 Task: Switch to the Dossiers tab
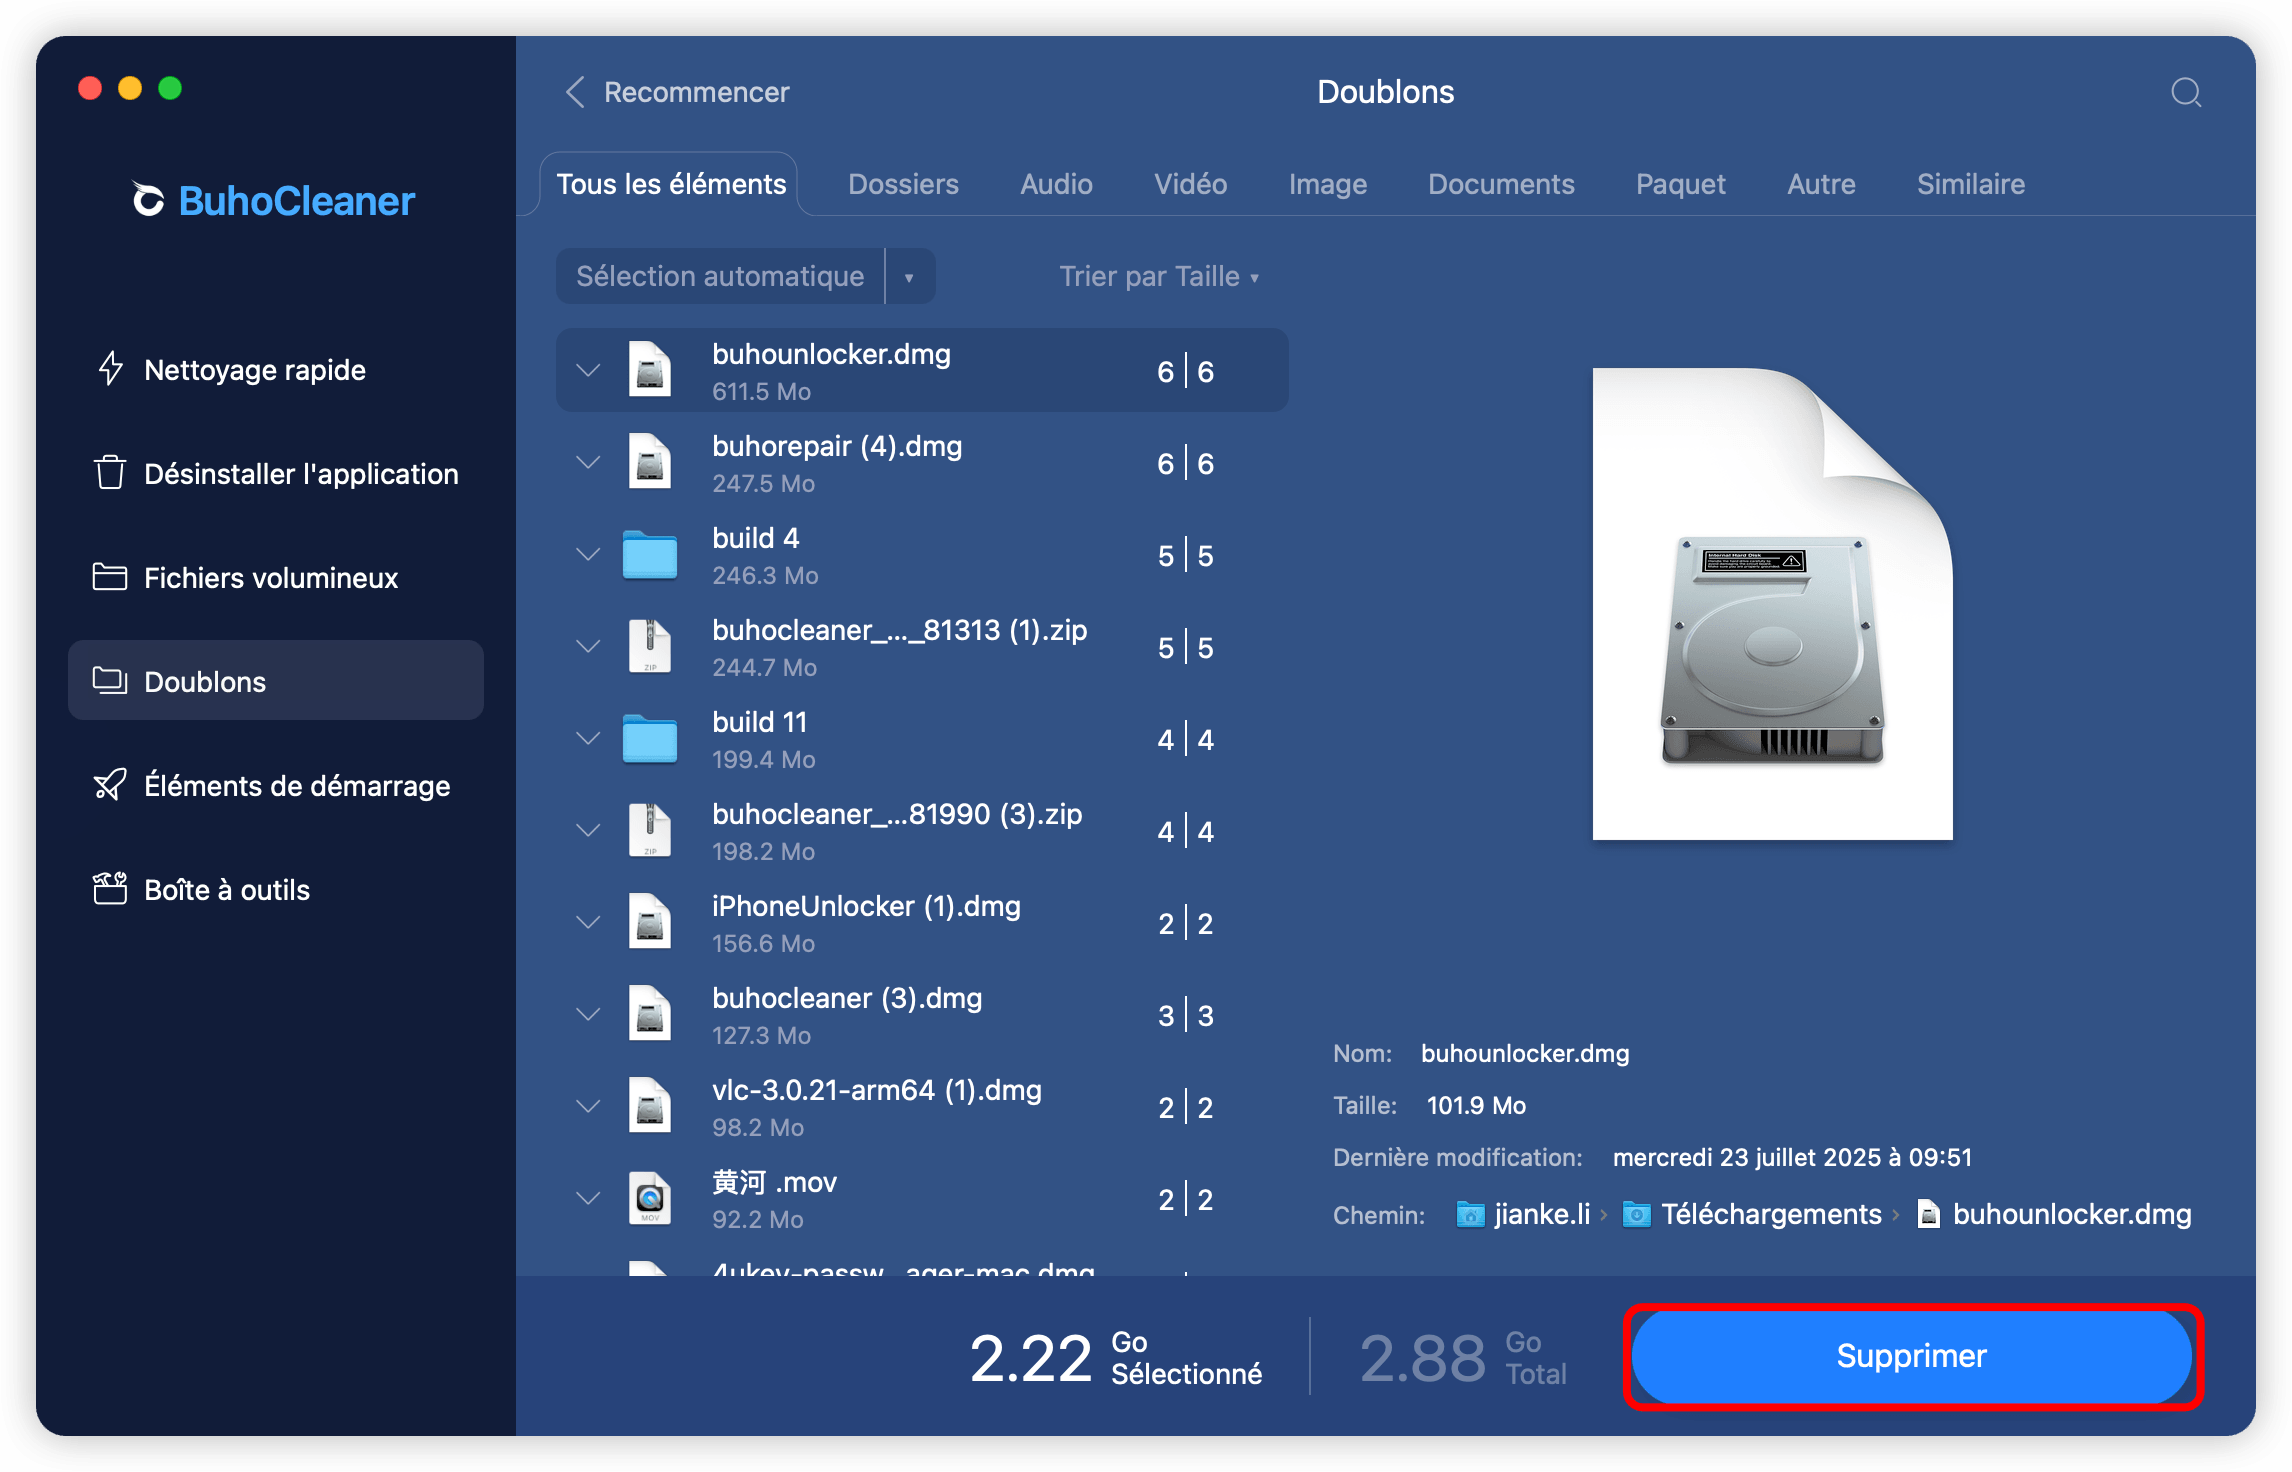(x=903, y=184)
